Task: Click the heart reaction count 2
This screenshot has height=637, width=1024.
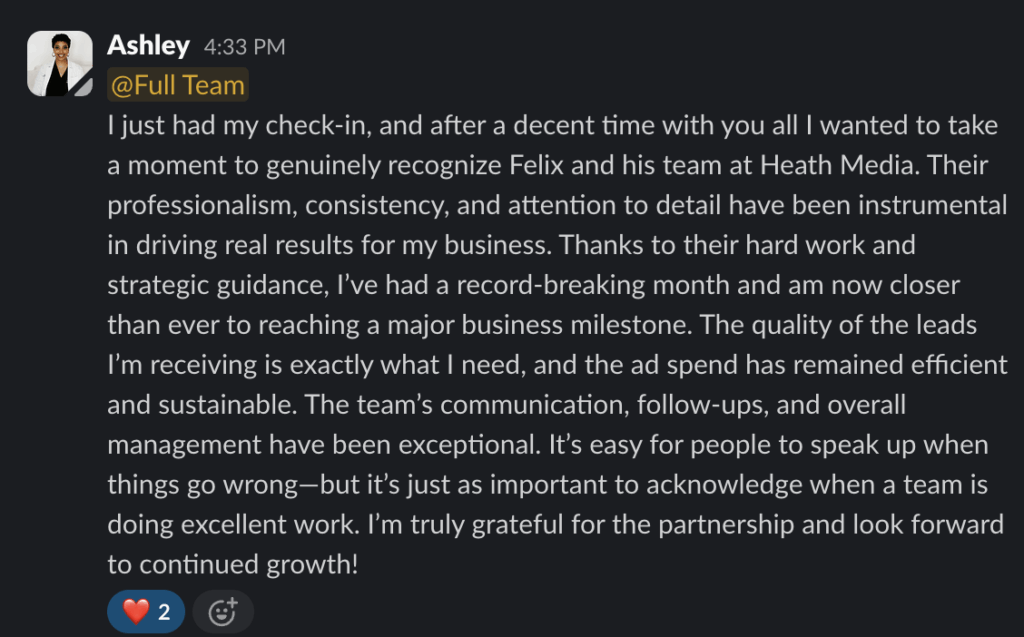Action: tap(164, 612)
